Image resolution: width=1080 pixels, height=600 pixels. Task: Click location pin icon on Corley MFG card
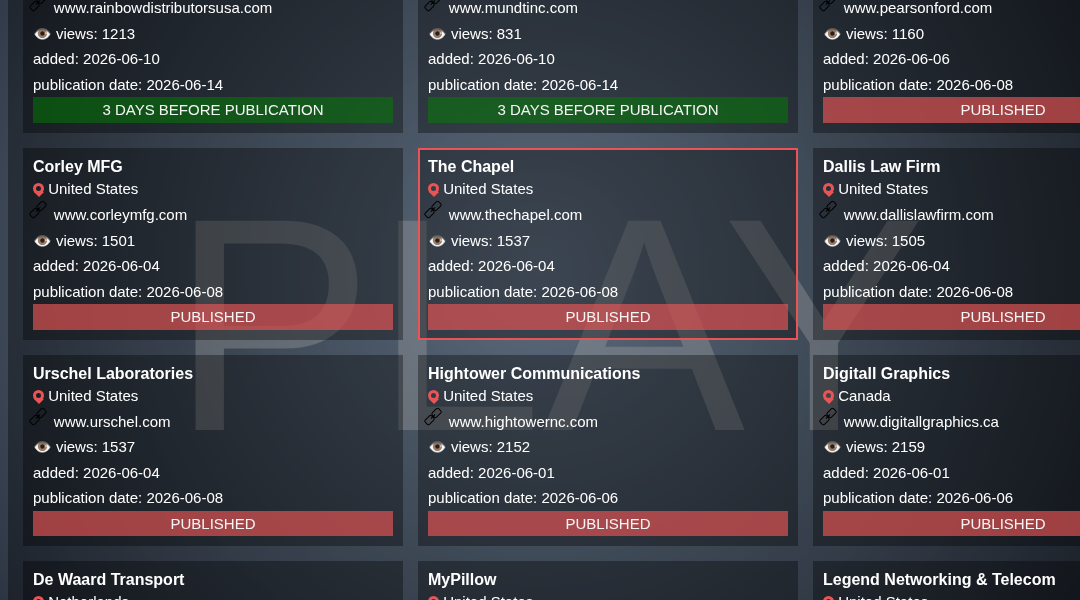[x=39, y=189]
